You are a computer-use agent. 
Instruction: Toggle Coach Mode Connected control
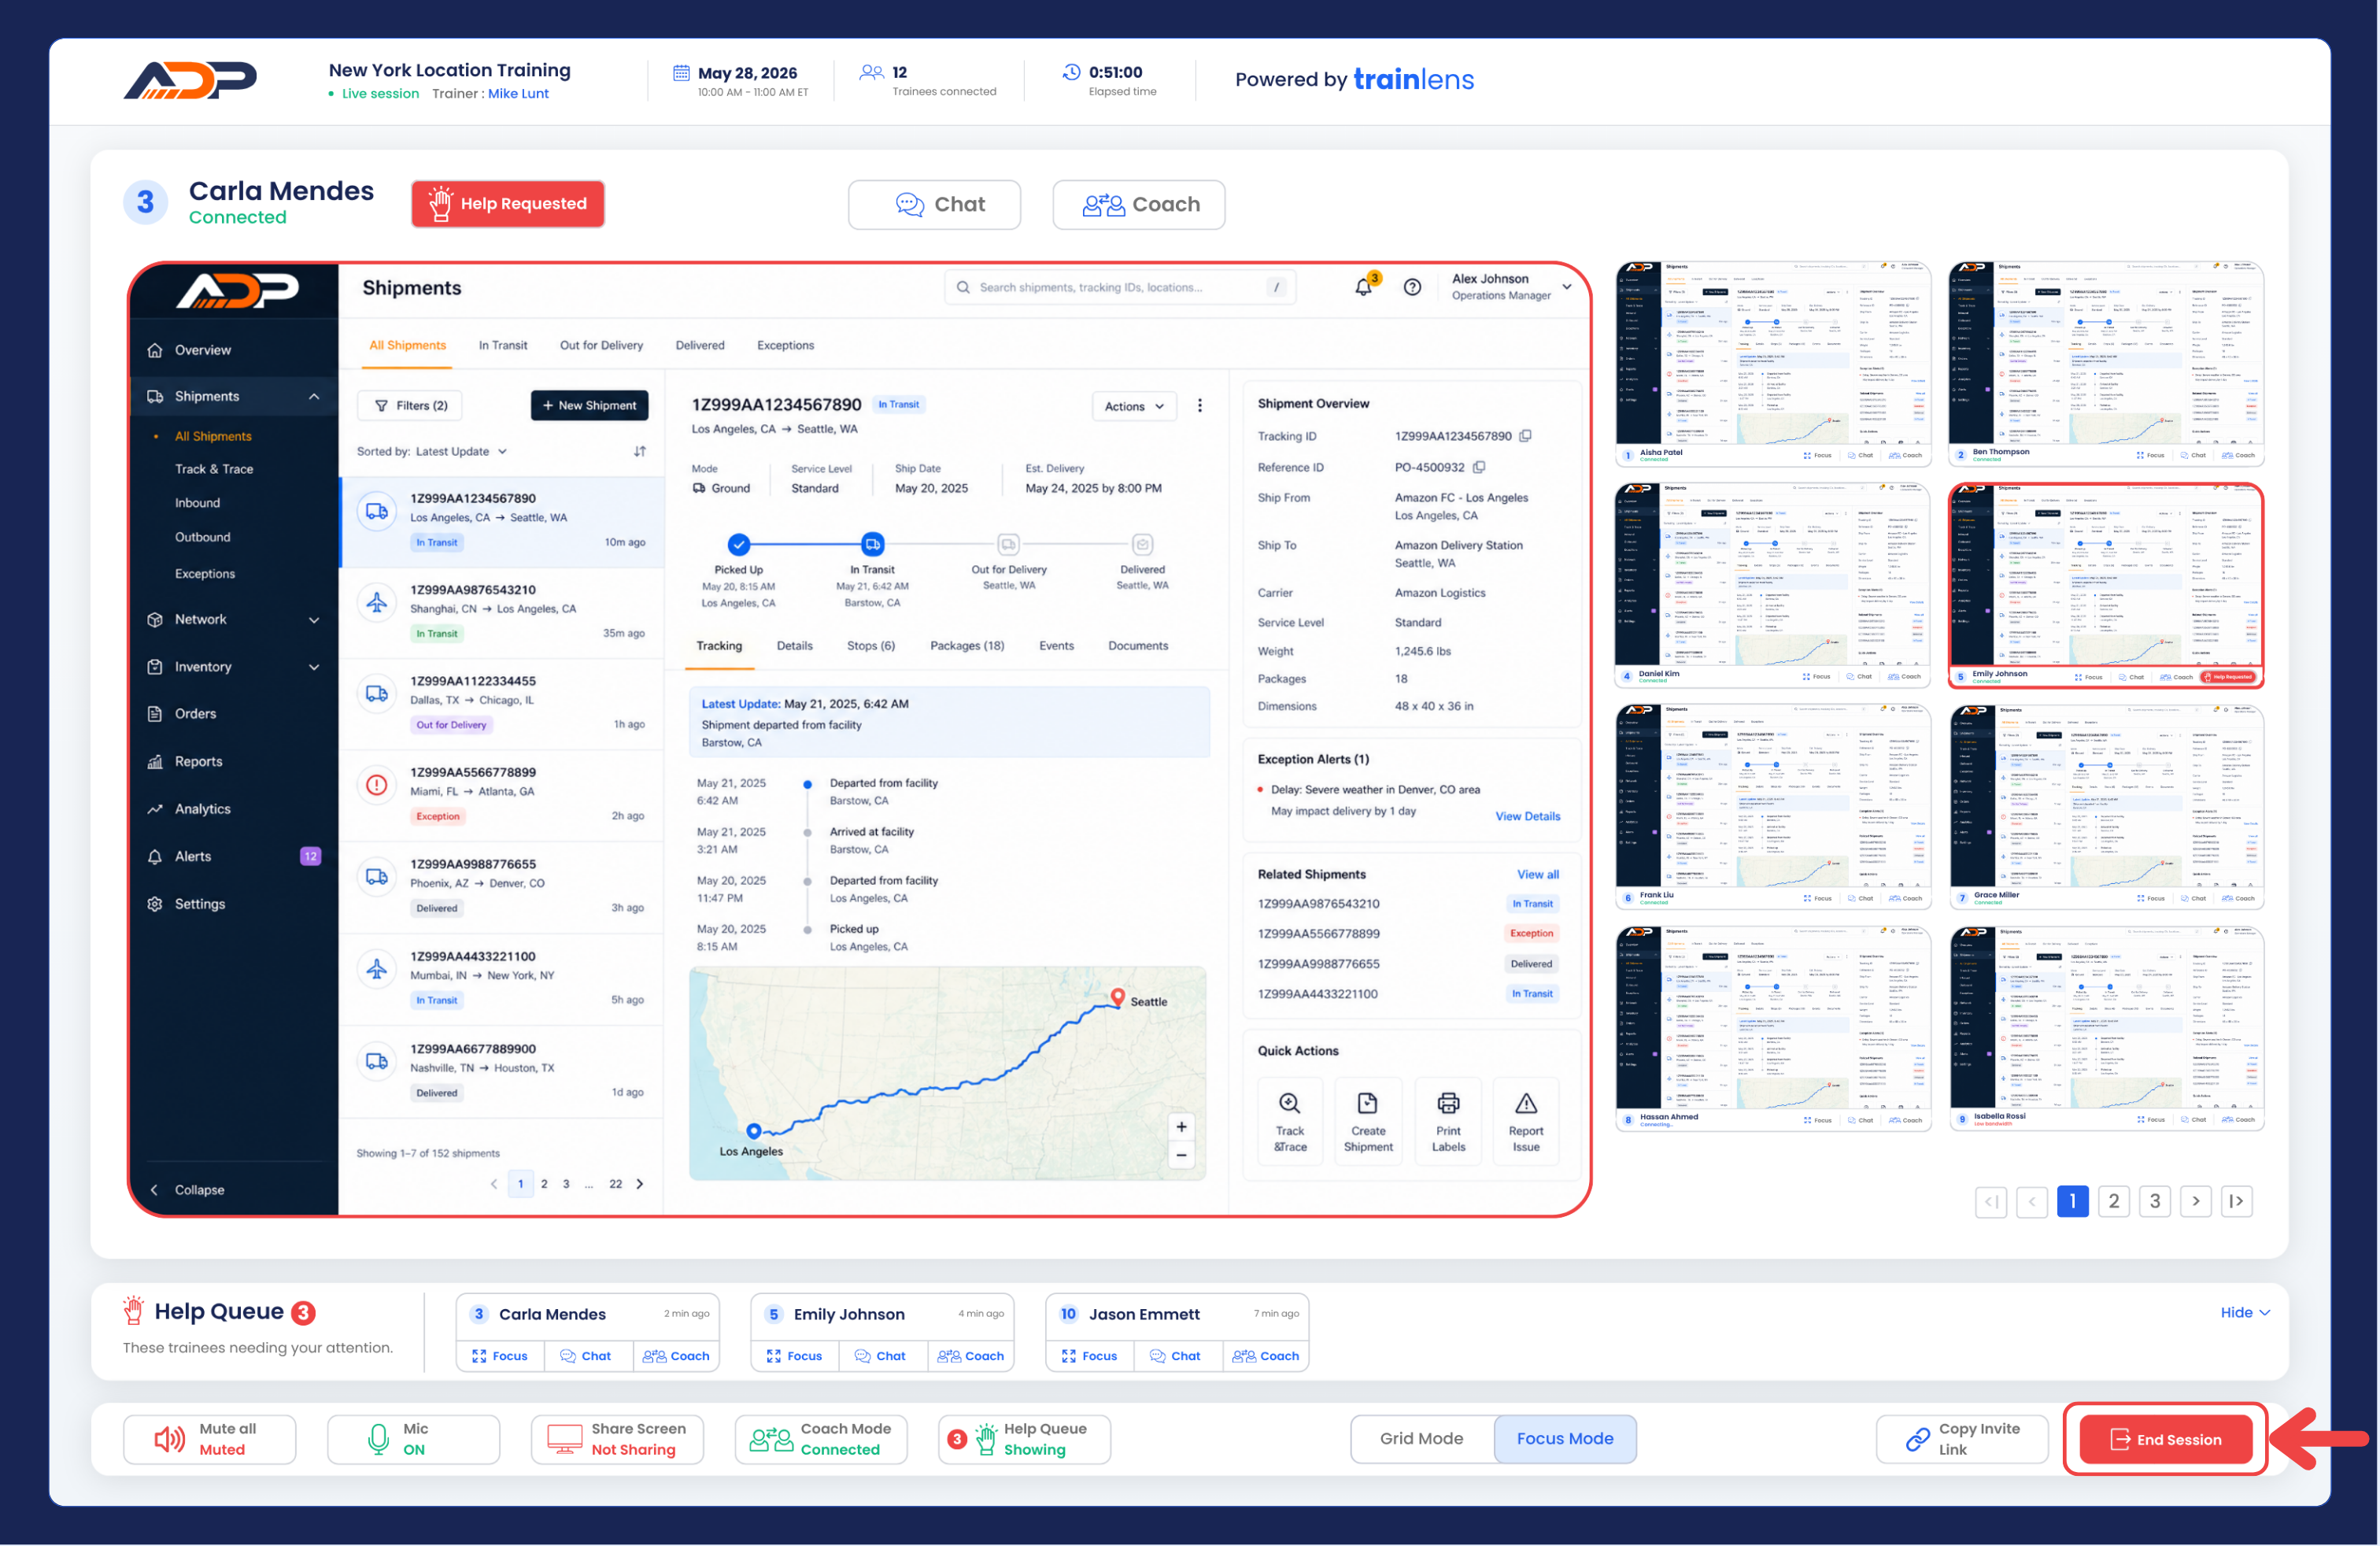coord(821,1439)
